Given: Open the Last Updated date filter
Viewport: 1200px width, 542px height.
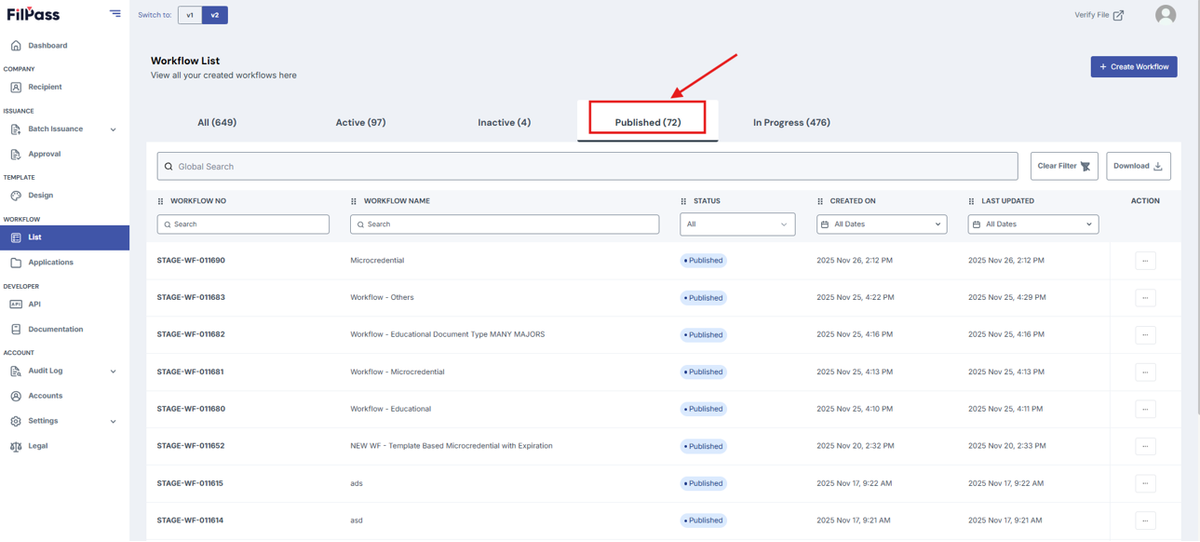Looking at the screenshot, I should pyautogui.click(x=1033, y=225).
